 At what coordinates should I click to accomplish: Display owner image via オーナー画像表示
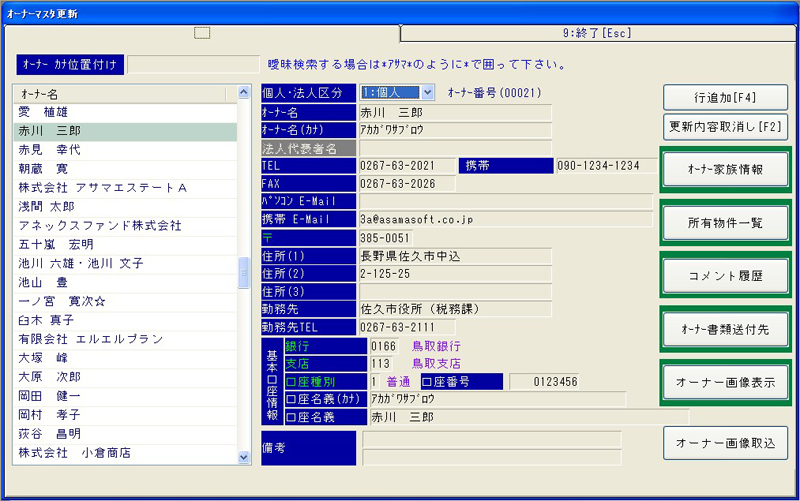coord(725,382)
